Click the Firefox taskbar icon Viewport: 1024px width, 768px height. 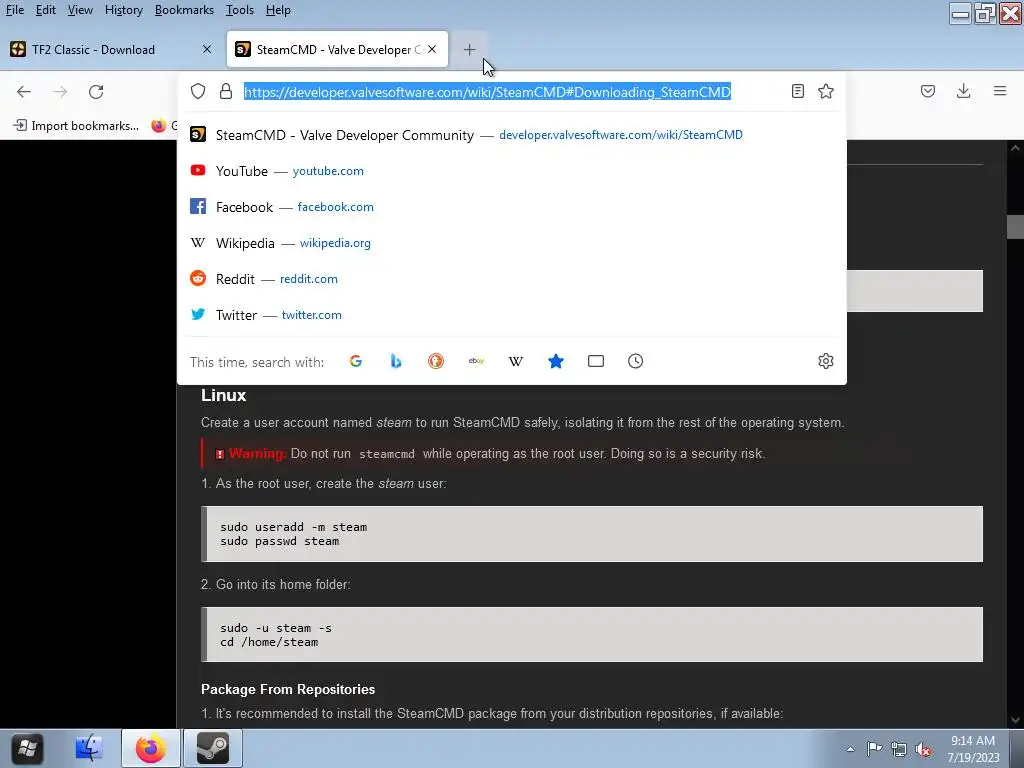pos(151,748)
